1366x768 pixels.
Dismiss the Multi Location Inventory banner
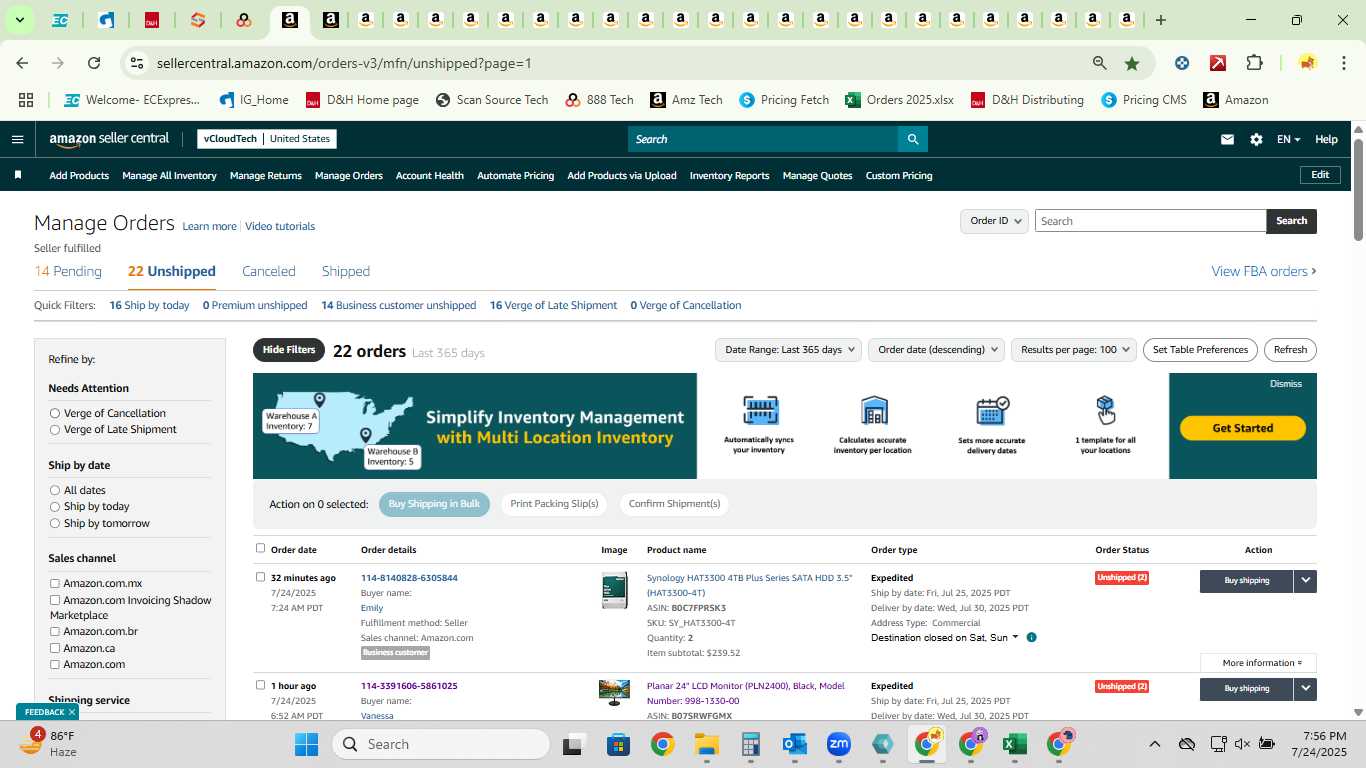(1286, 384)
